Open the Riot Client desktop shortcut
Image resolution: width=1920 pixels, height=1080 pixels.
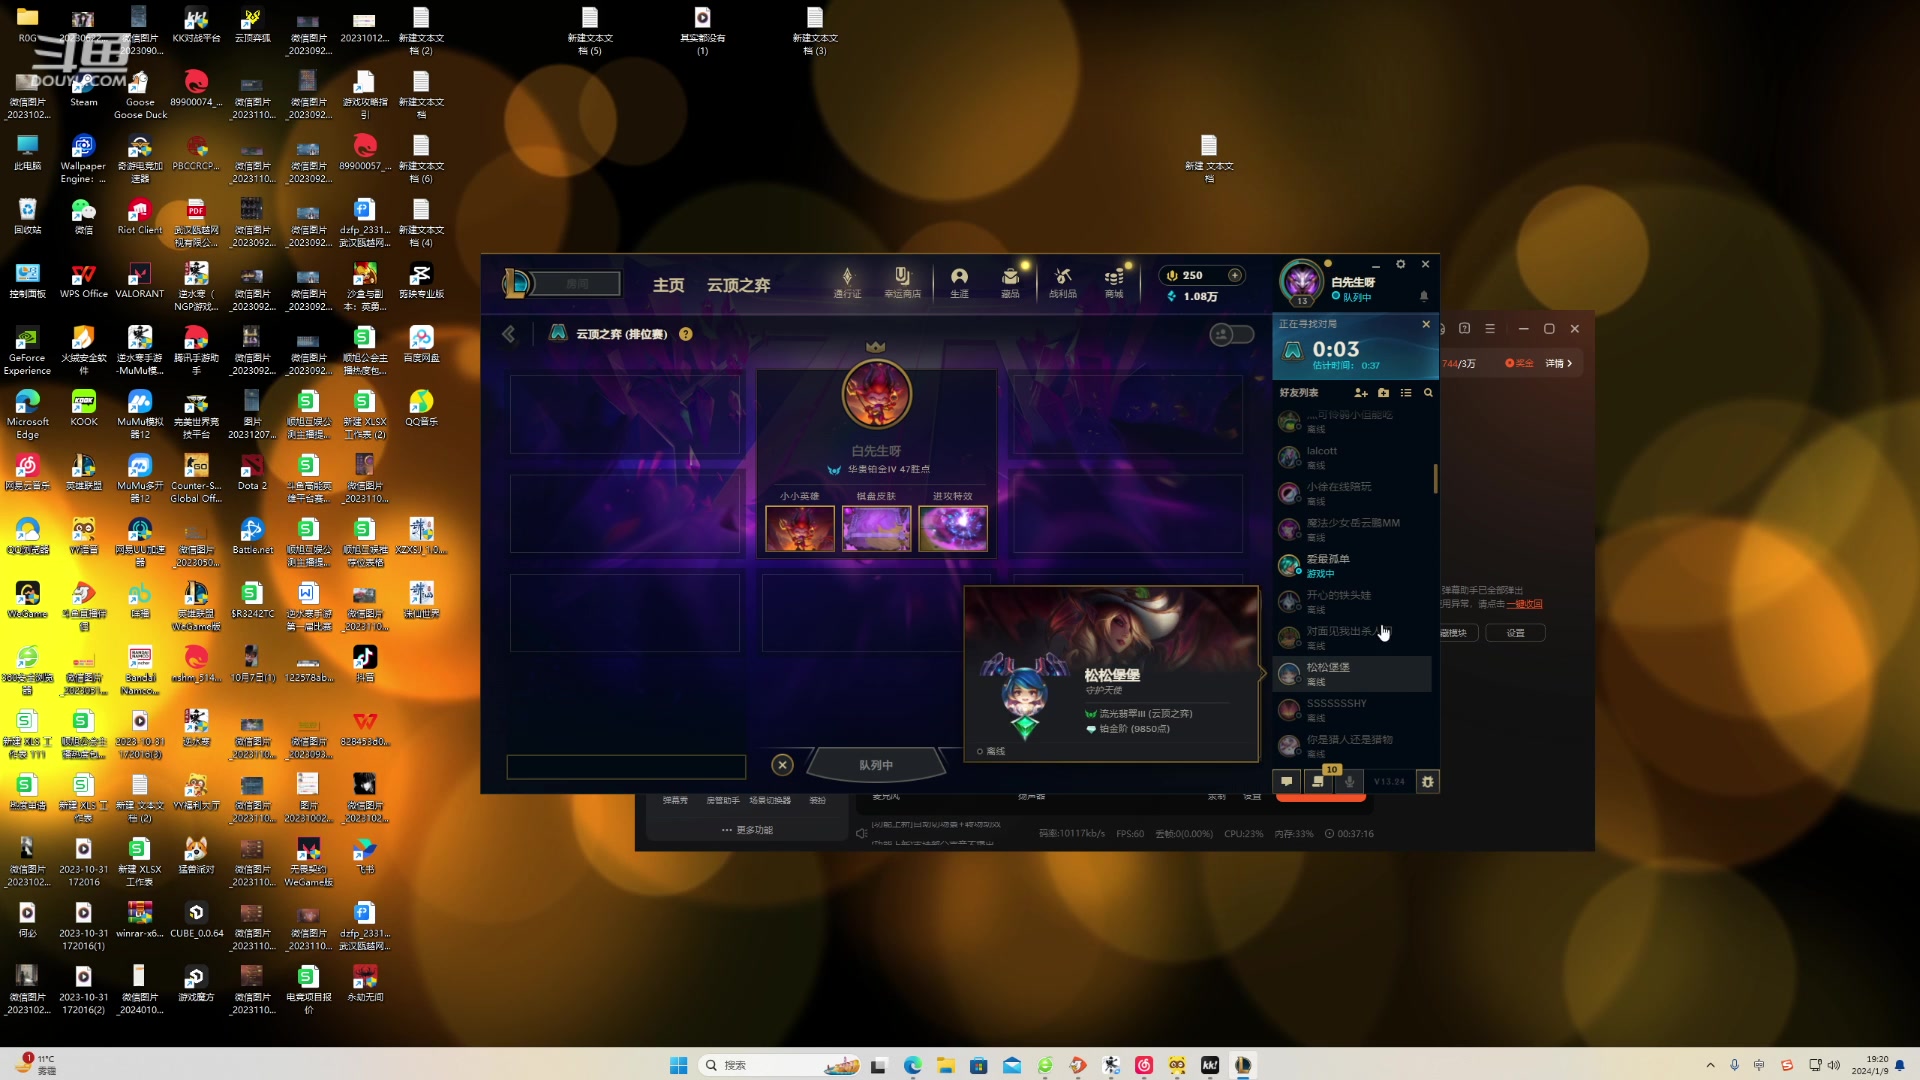(140, 216)
